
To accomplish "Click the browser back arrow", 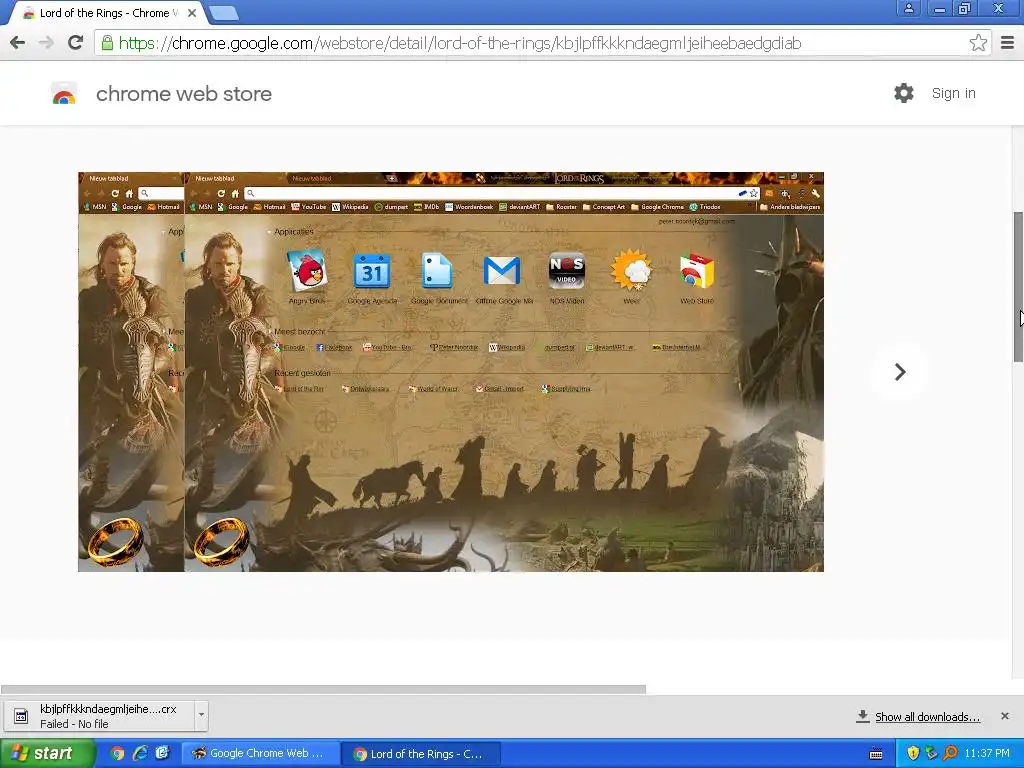I will pos(18,43).
